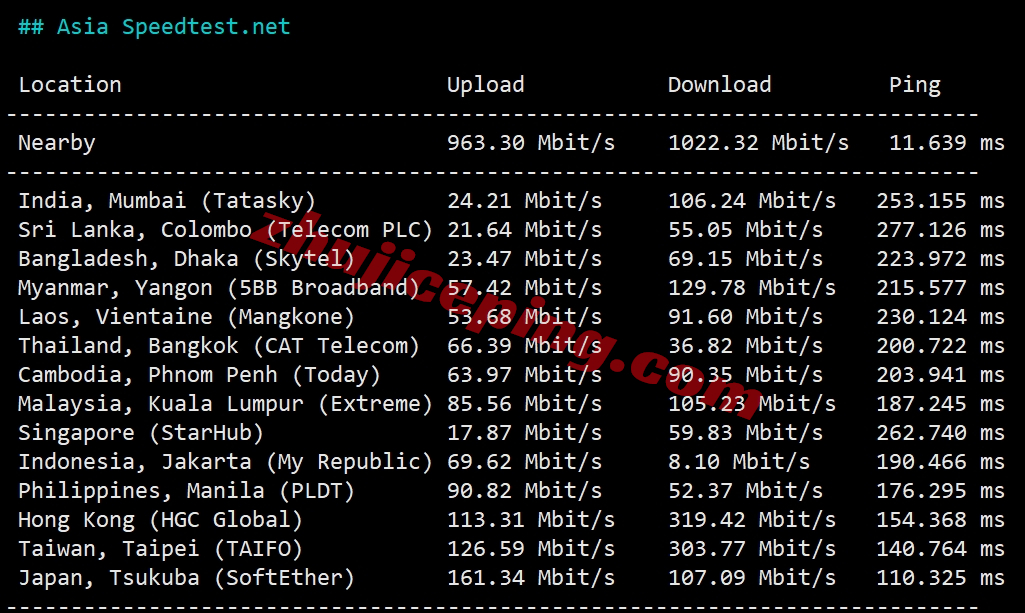Click Singapore download 59.83 Mbit/s
The width and height of the screenshot is (1025, 613).
[x=745, y=433]
